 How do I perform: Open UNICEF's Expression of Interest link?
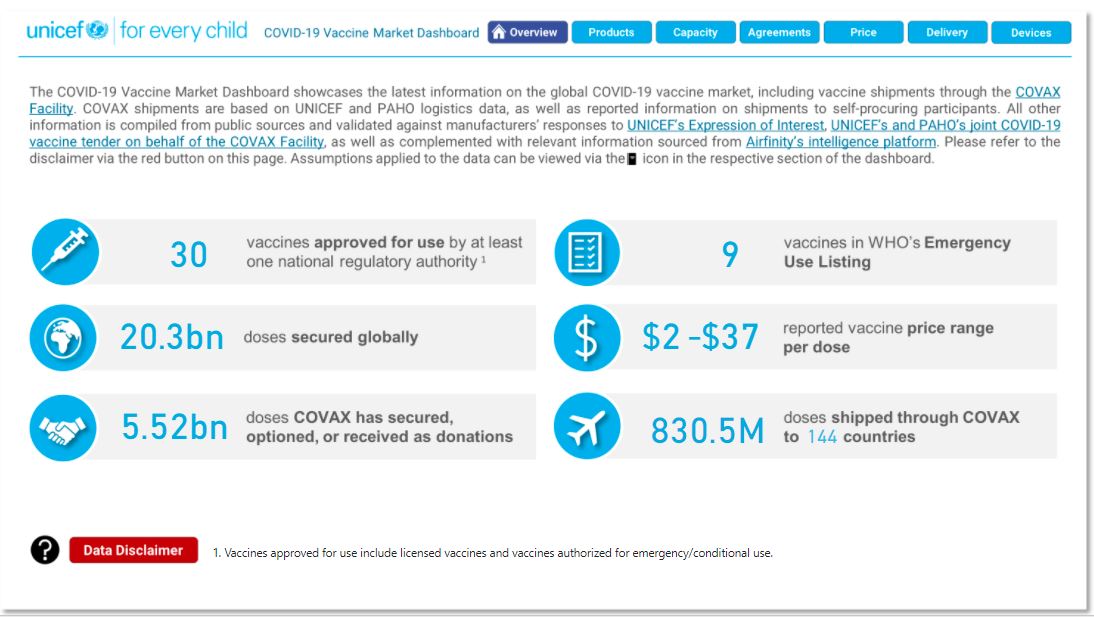[x=726, y=125]
